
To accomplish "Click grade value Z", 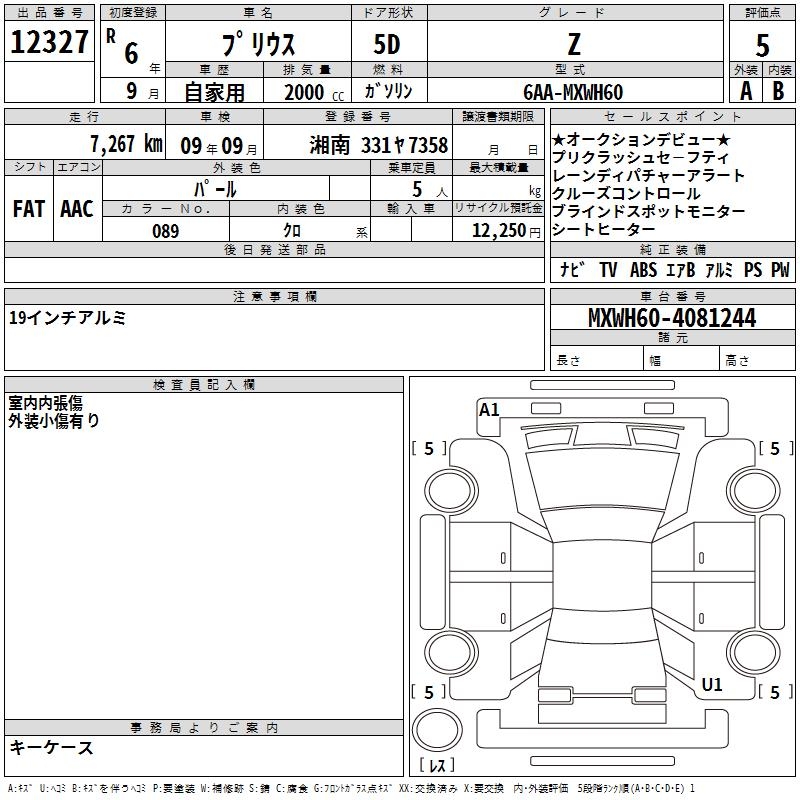I will tap(574, 44).
